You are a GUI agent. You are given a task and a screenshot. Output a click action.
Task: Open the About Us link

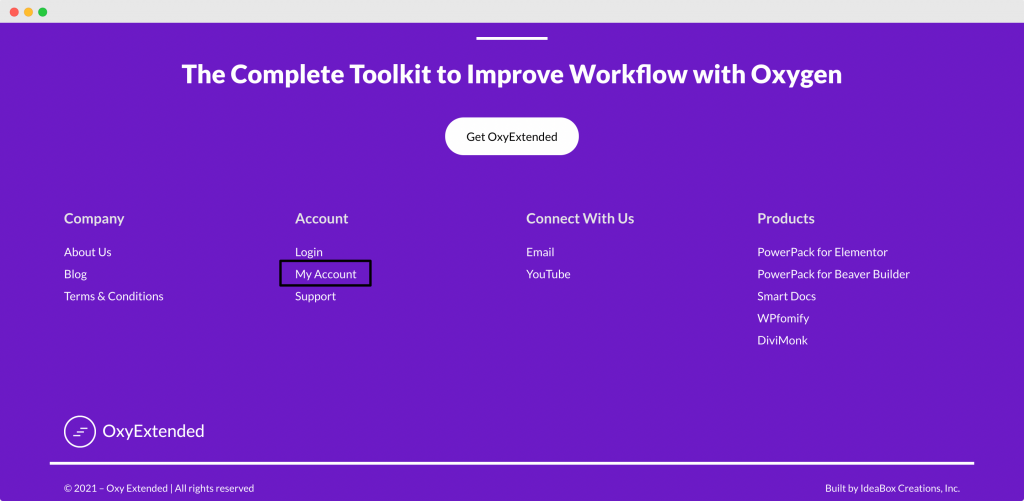click(x=88, y=252)
